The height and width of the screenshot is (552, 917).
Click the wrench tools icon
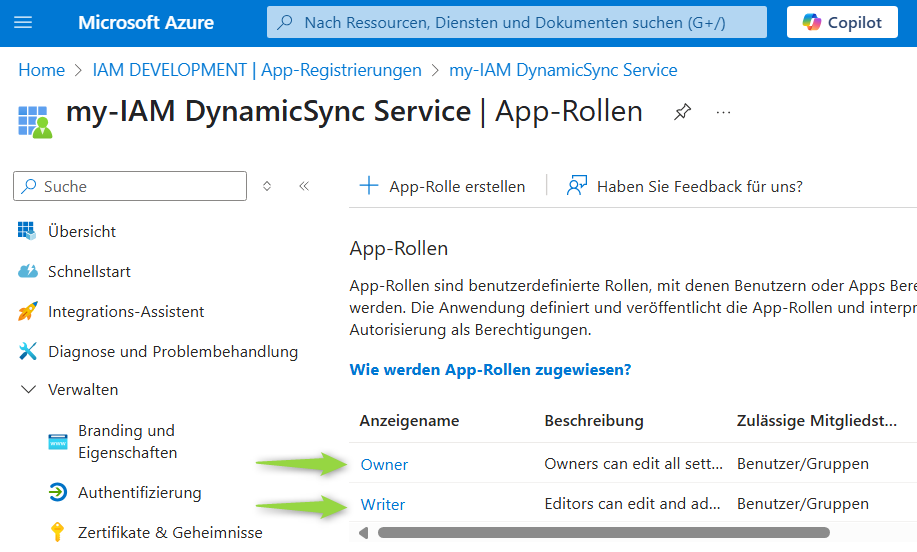tap(27, 351)
